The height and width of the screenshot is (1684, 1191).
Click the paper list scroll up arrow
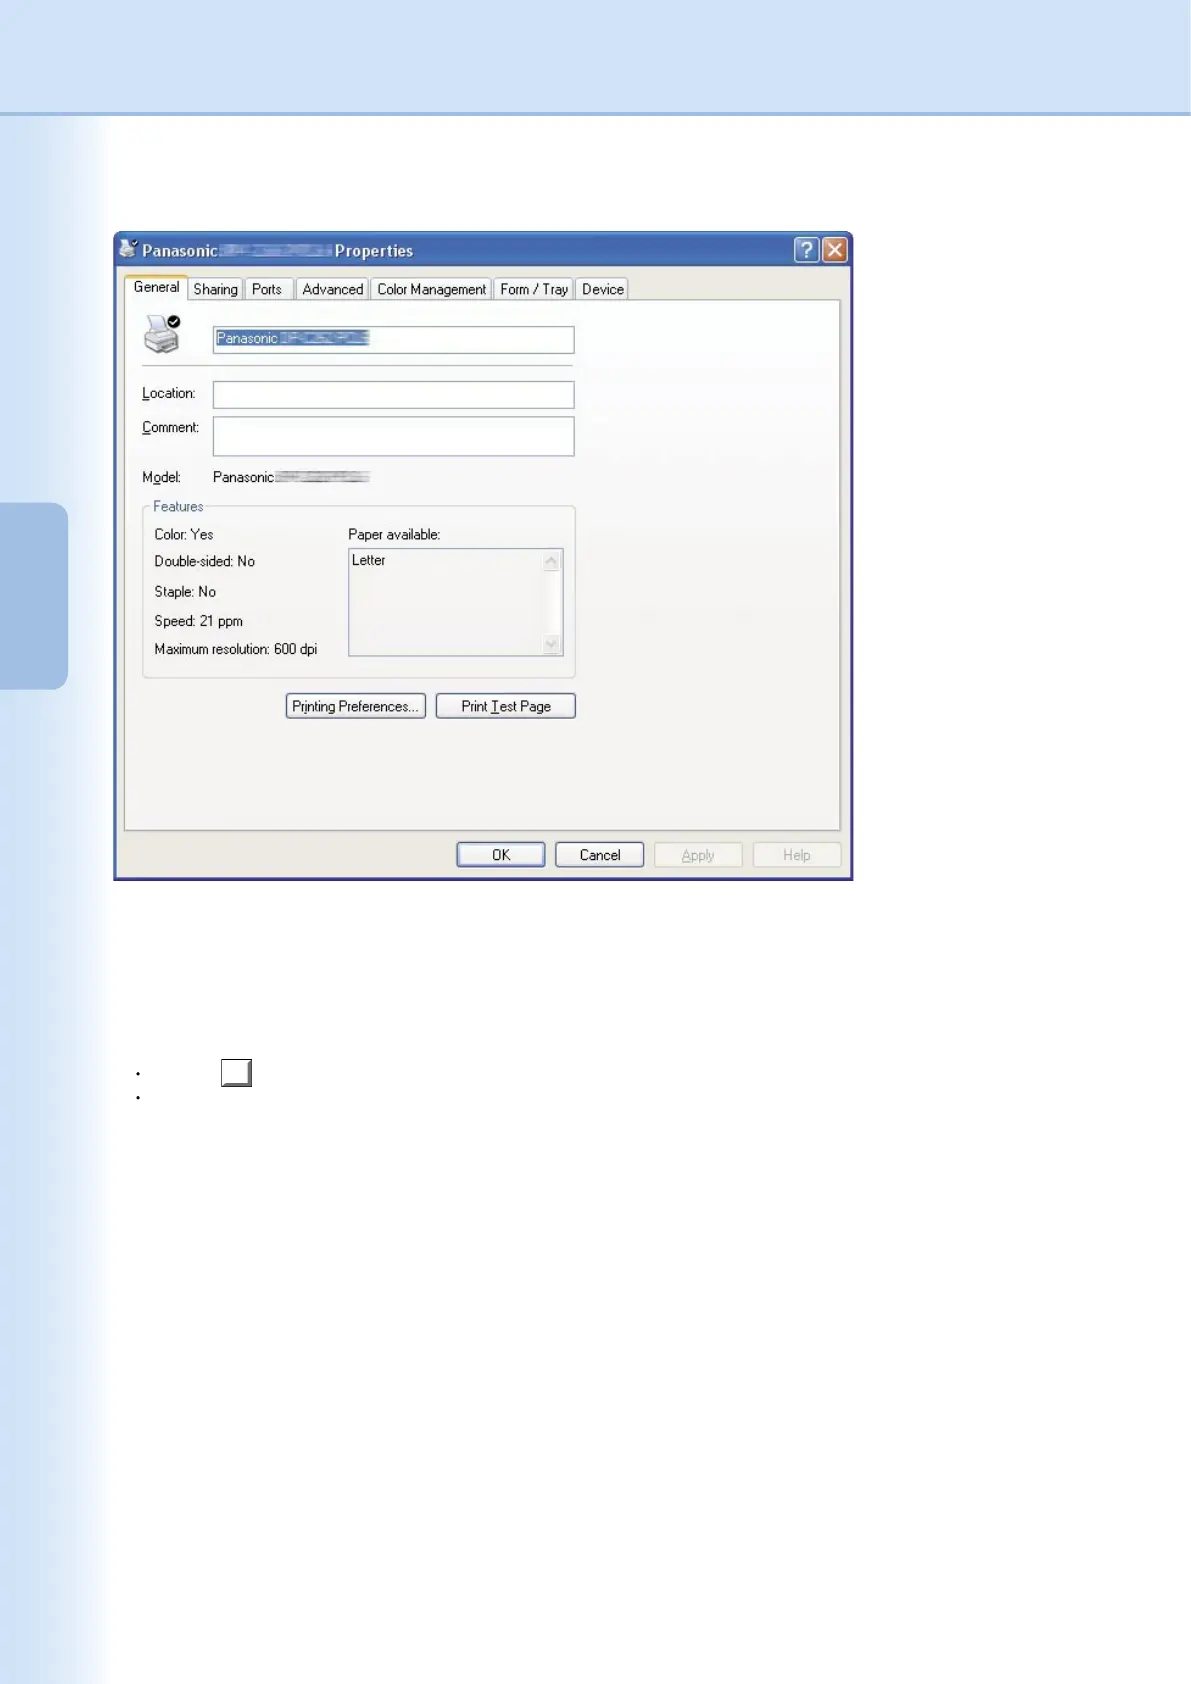[551, 562]
